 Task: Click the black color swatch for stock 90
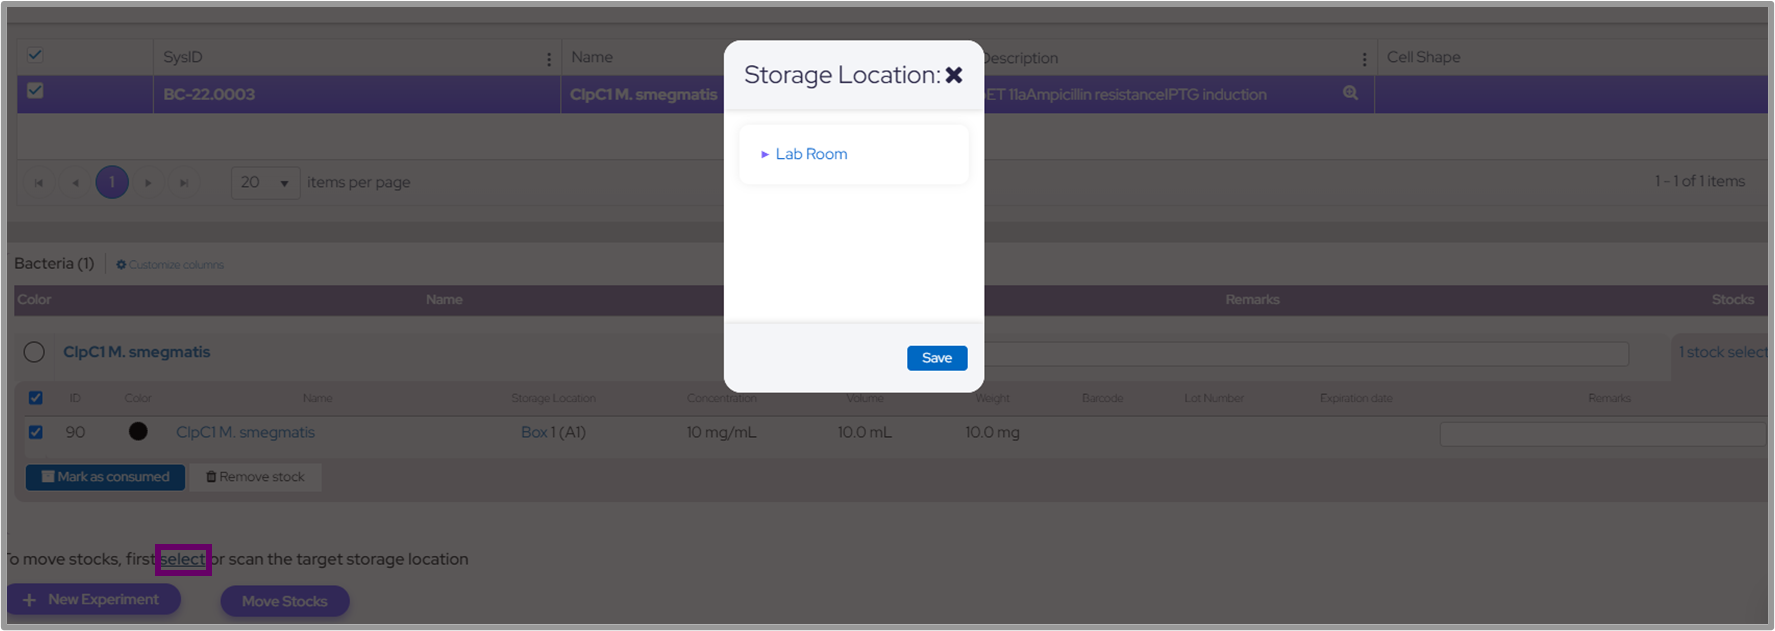pyautogui.click(x=138, y=431)
